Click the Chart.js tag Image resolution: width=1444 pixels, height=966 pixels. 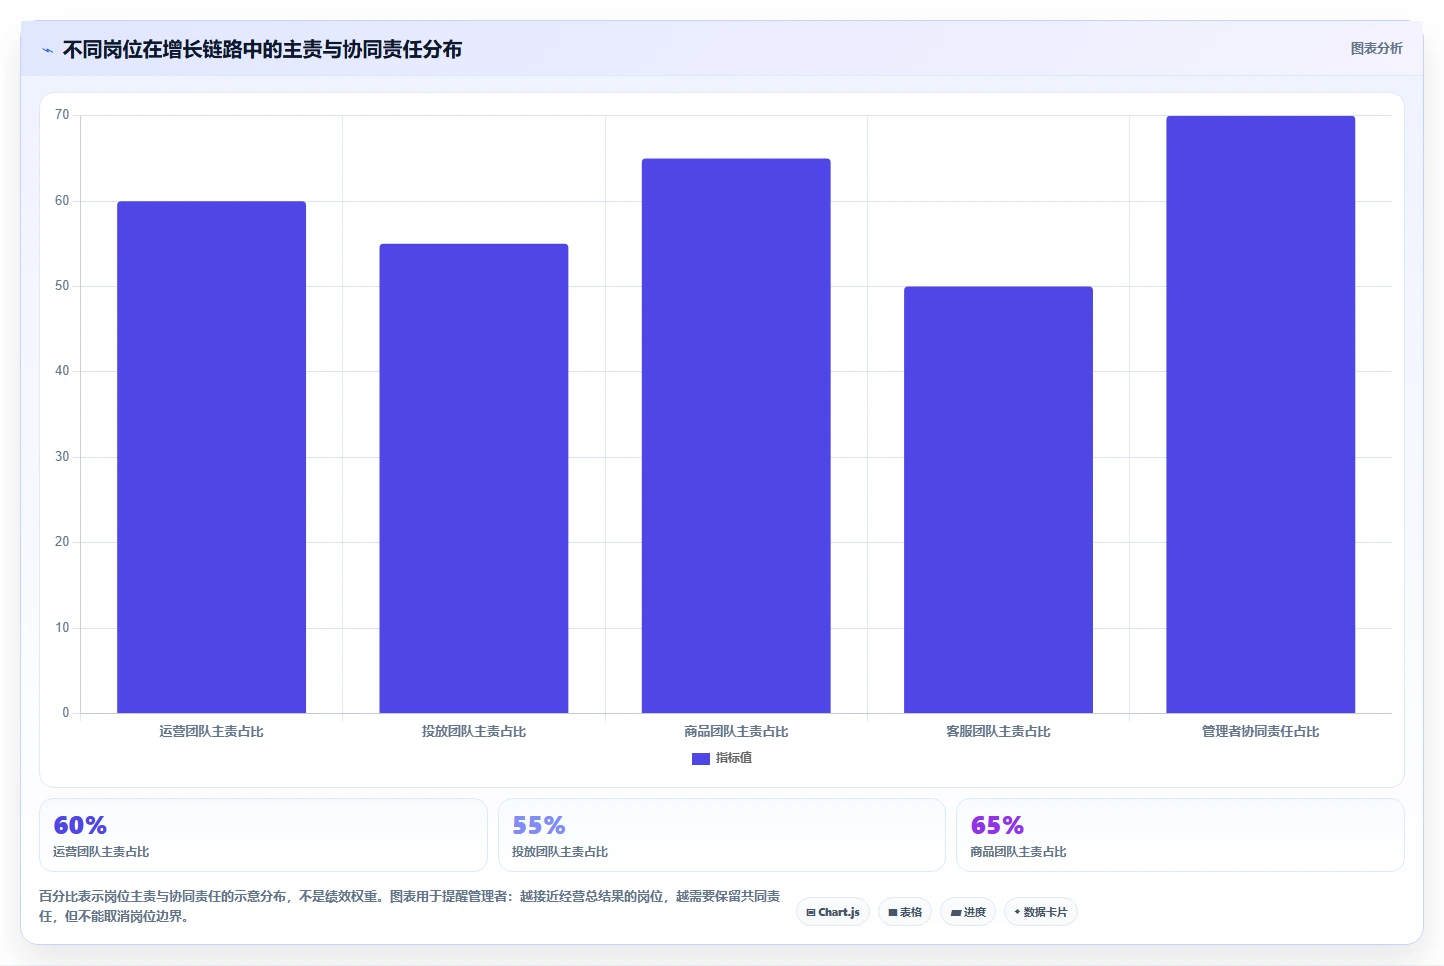point(833,912)
